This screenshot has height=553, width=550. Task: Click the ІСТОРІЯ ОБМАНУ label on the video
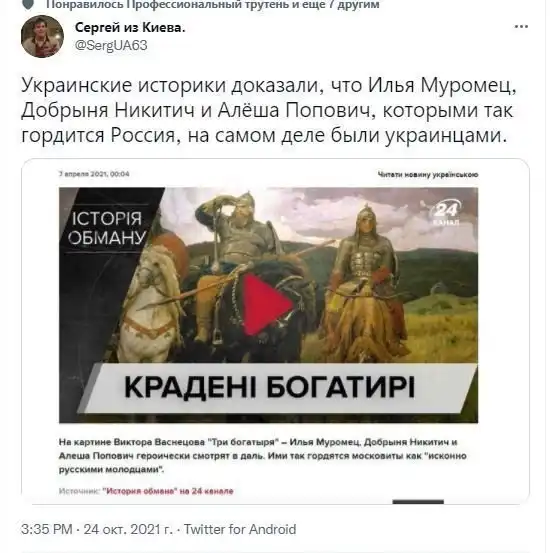pos(107,228)
